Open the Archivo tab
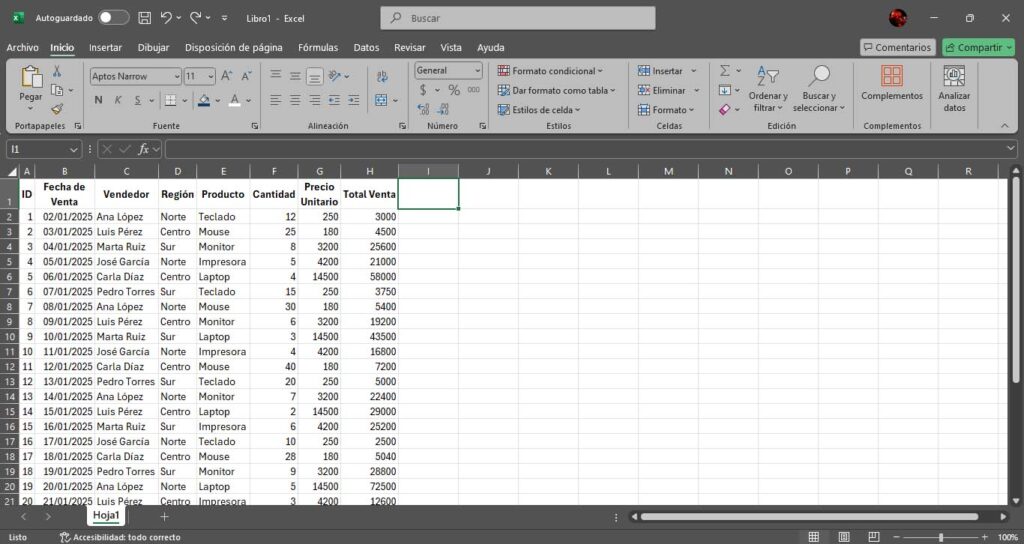Viewport: 1024px width, 544px height. [22, 48]
